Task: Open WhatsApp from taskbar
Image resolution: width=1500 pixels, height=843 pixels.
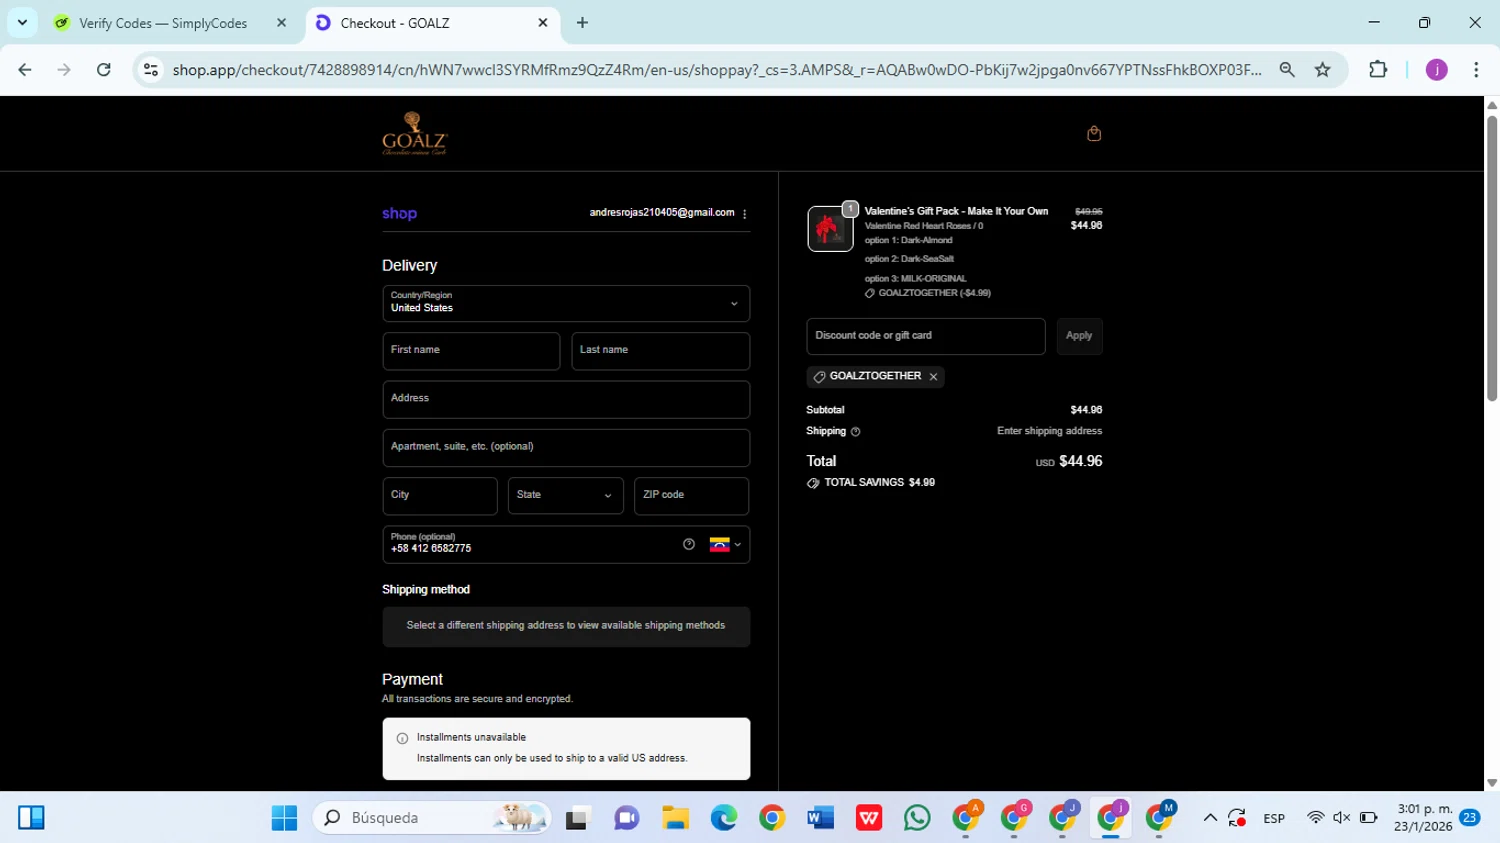Action: (x=916, y=818)
